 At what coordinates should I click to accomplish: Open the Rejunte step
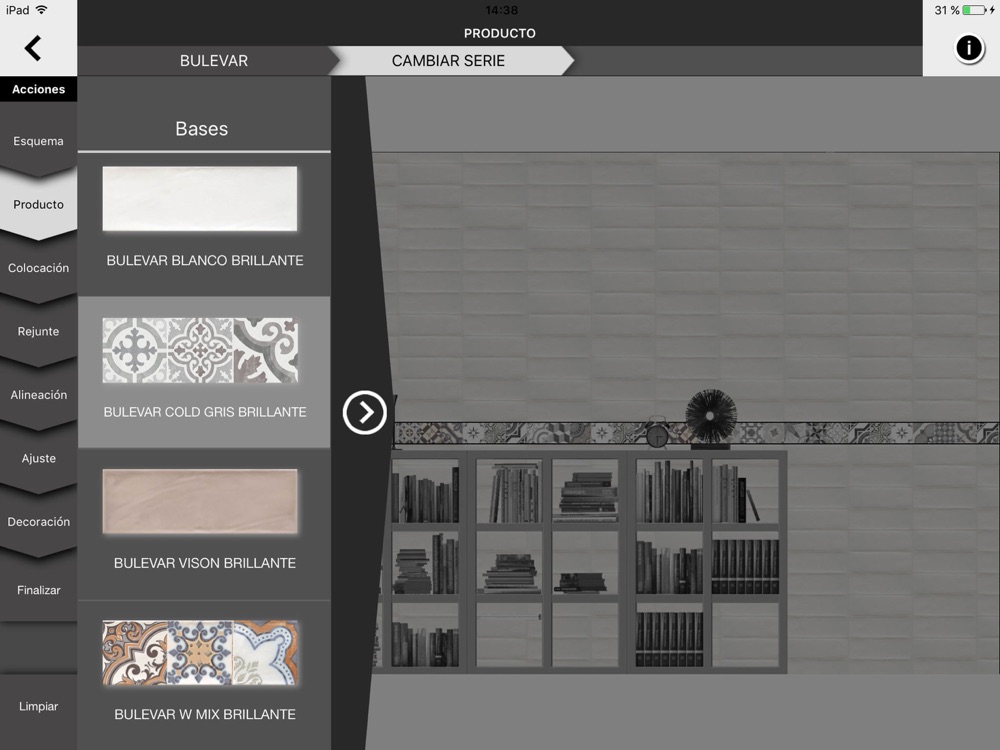pos(38,332)
